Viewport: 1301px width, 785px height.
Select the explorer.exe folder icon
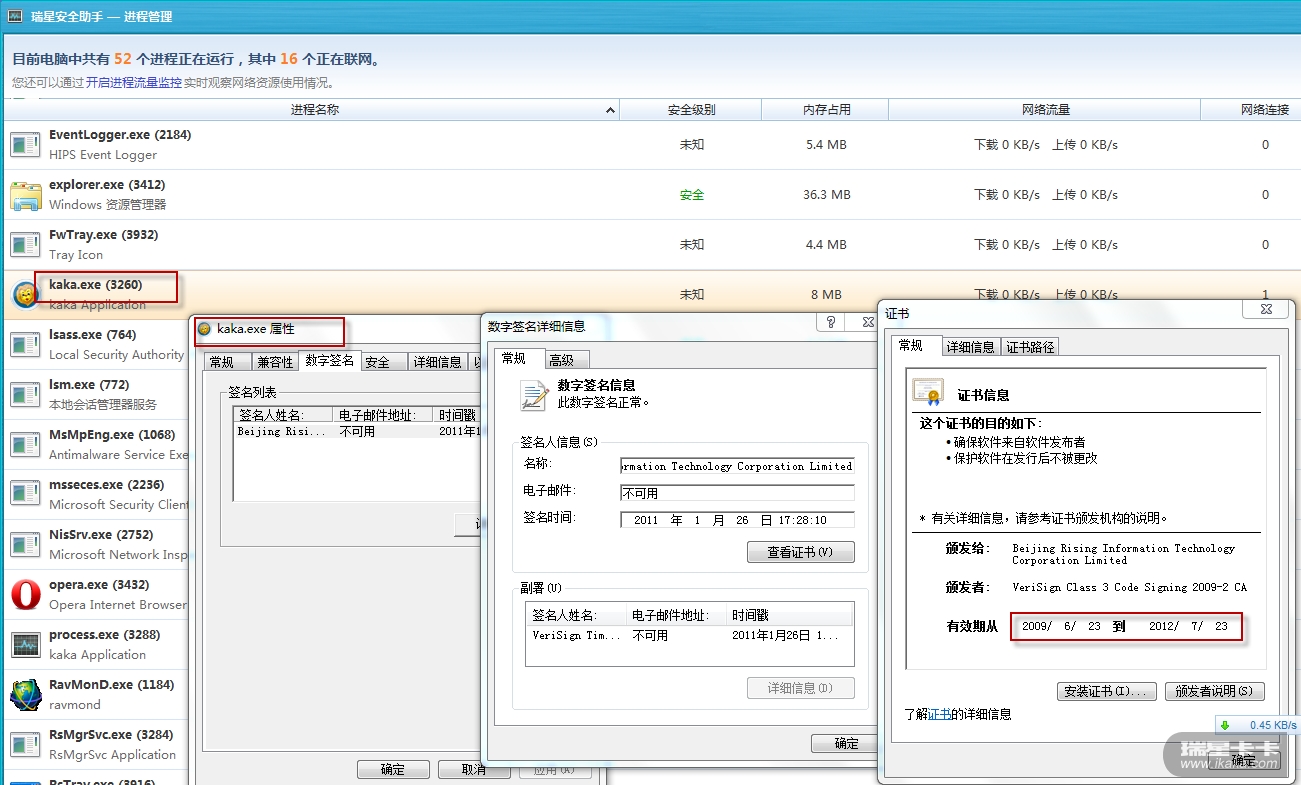[25, 195]
